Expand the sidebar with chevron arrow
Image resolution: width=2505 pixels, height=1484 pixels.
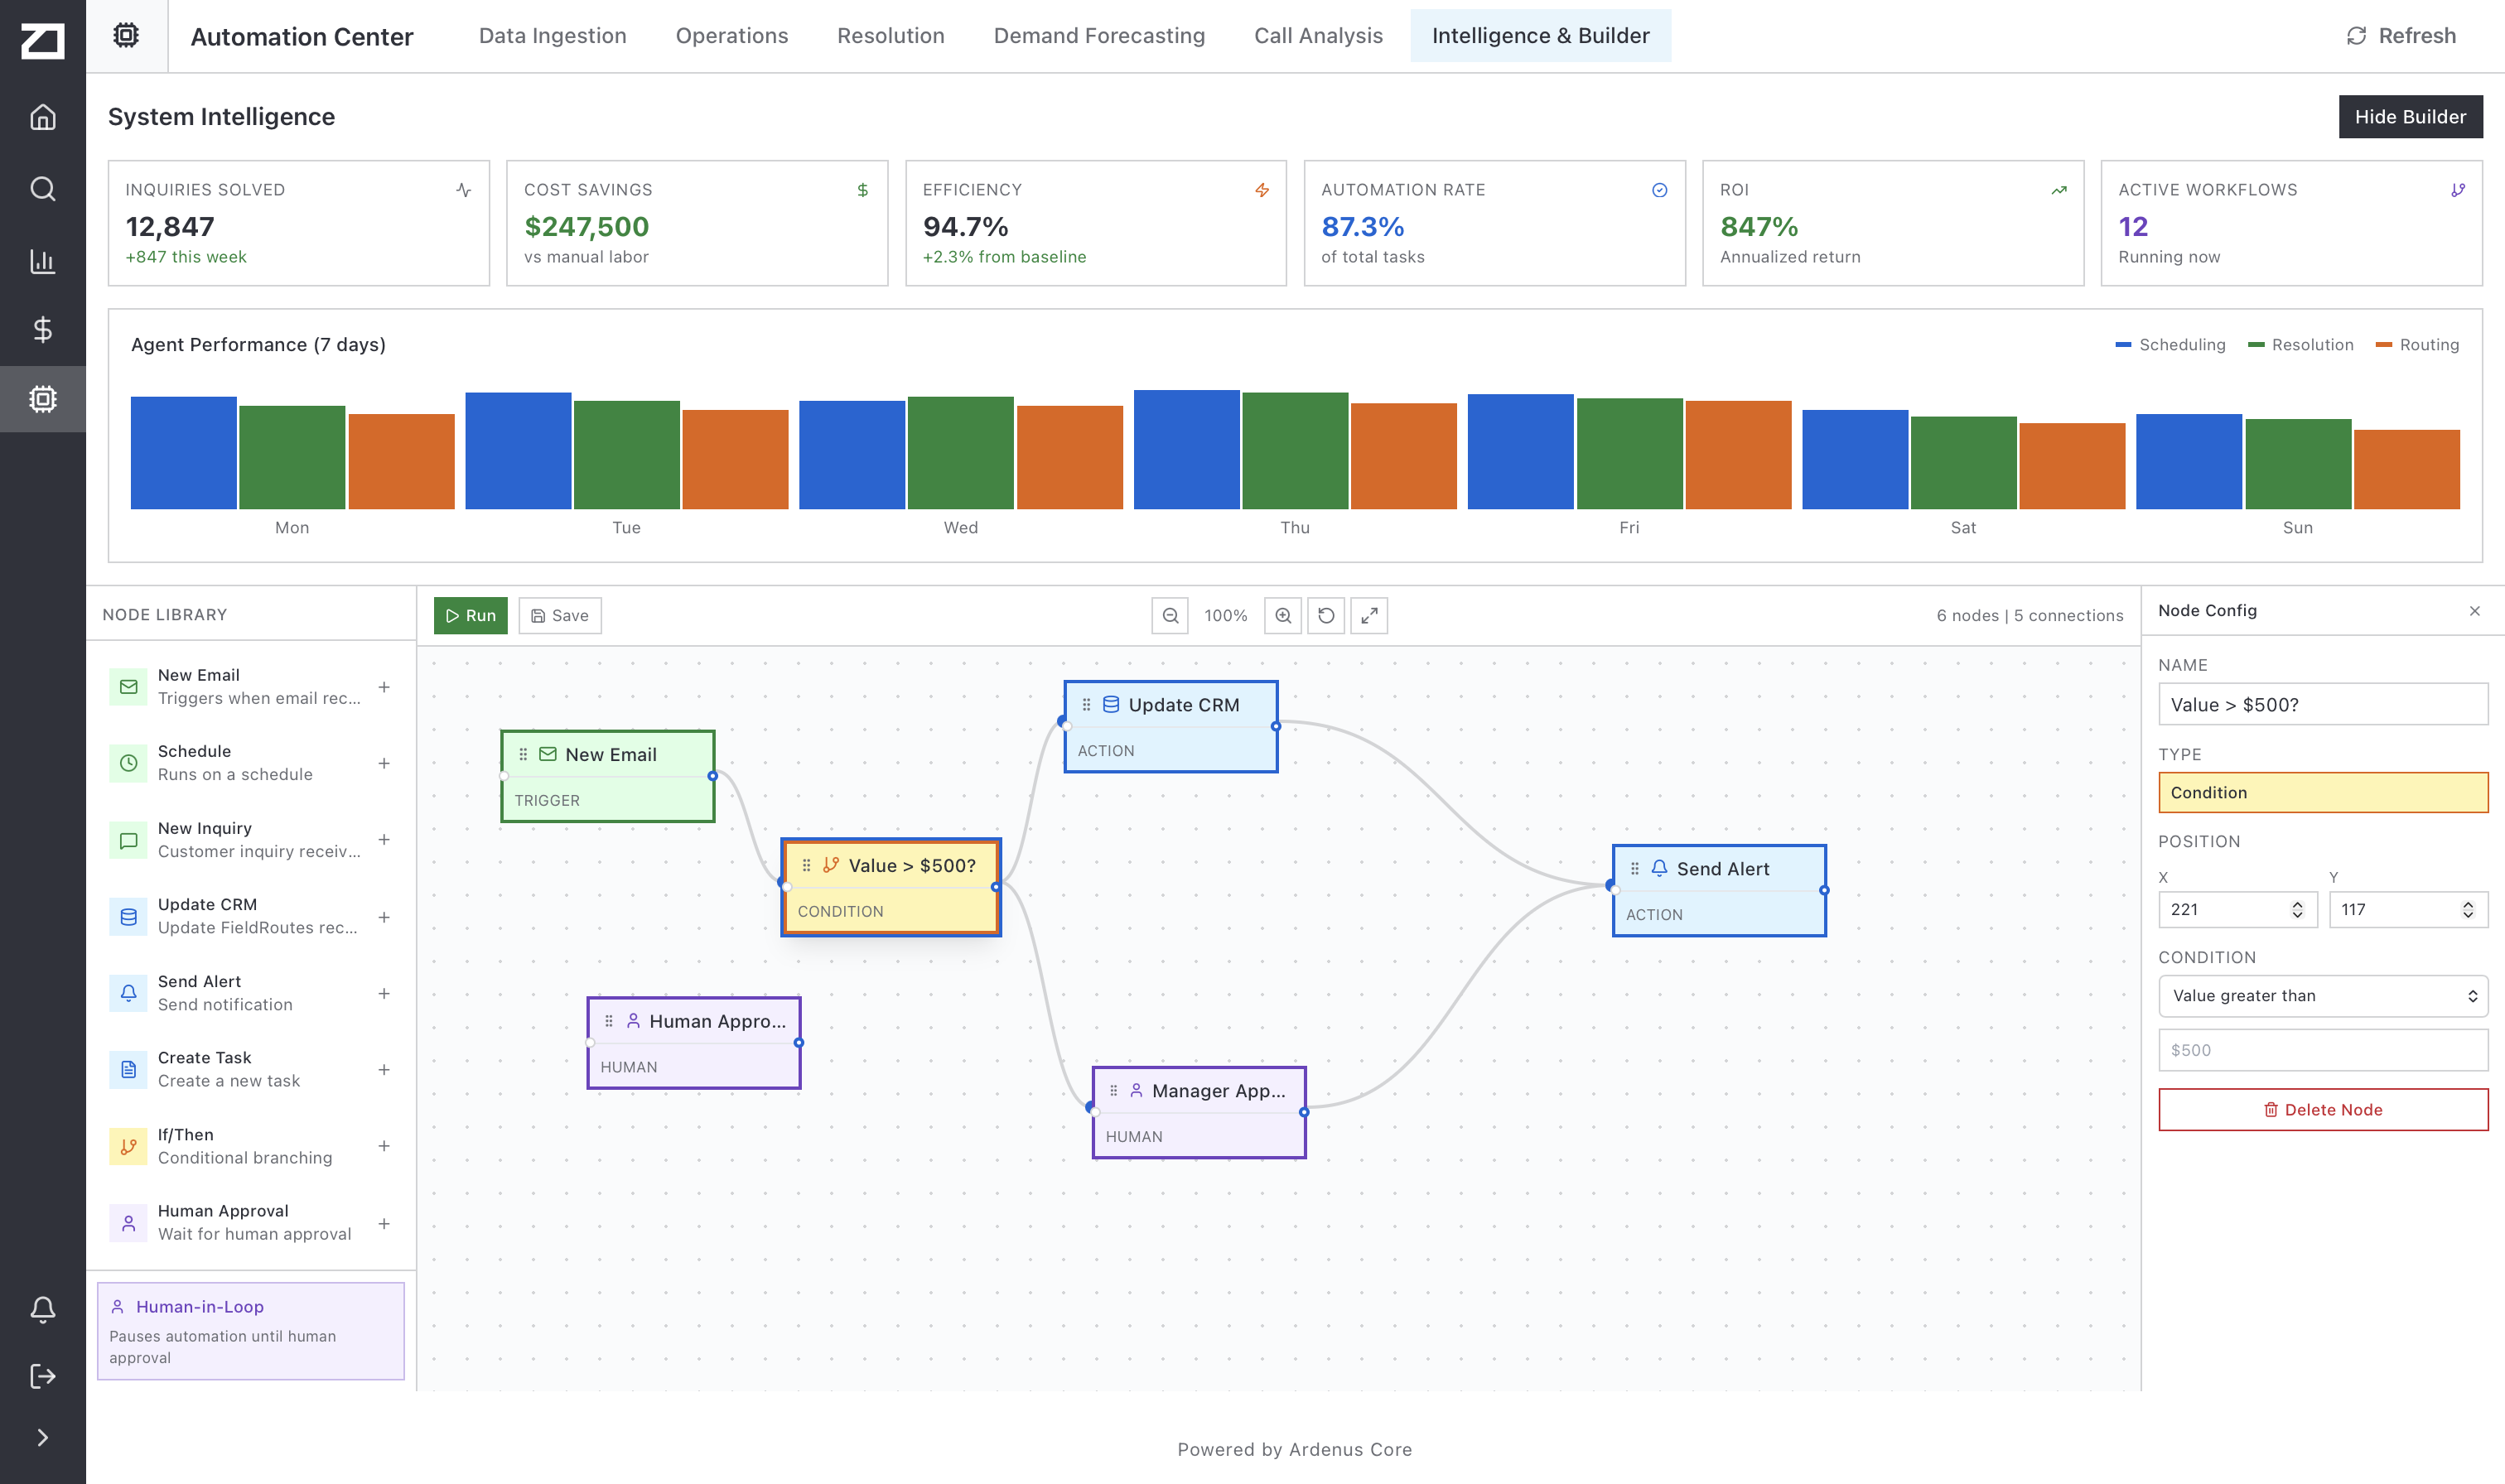click(x=42, y=1438)
